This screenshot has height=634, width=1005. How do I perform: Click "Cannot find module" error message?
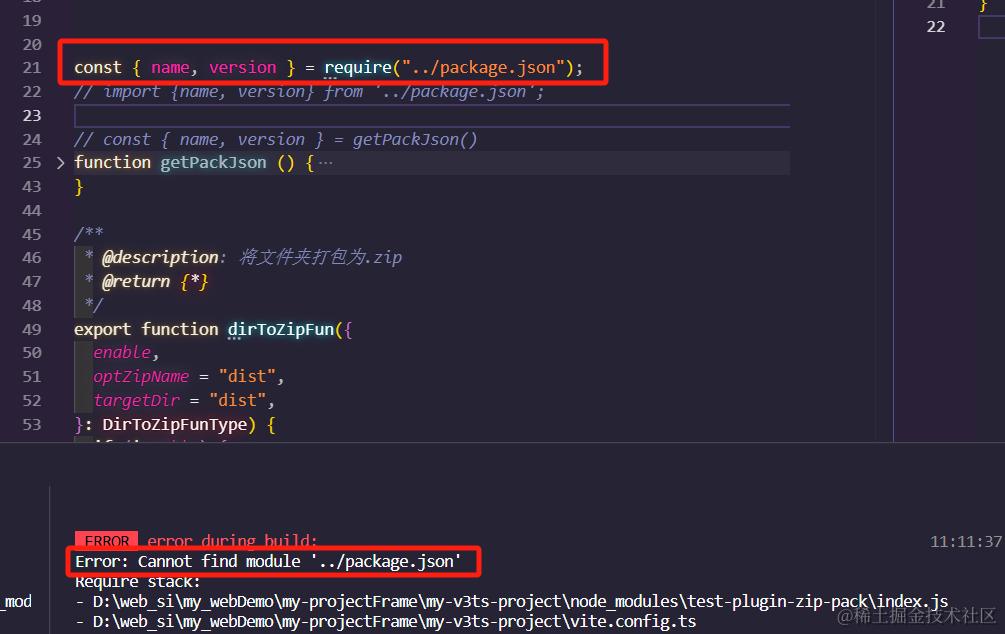[x=267, y=562]
